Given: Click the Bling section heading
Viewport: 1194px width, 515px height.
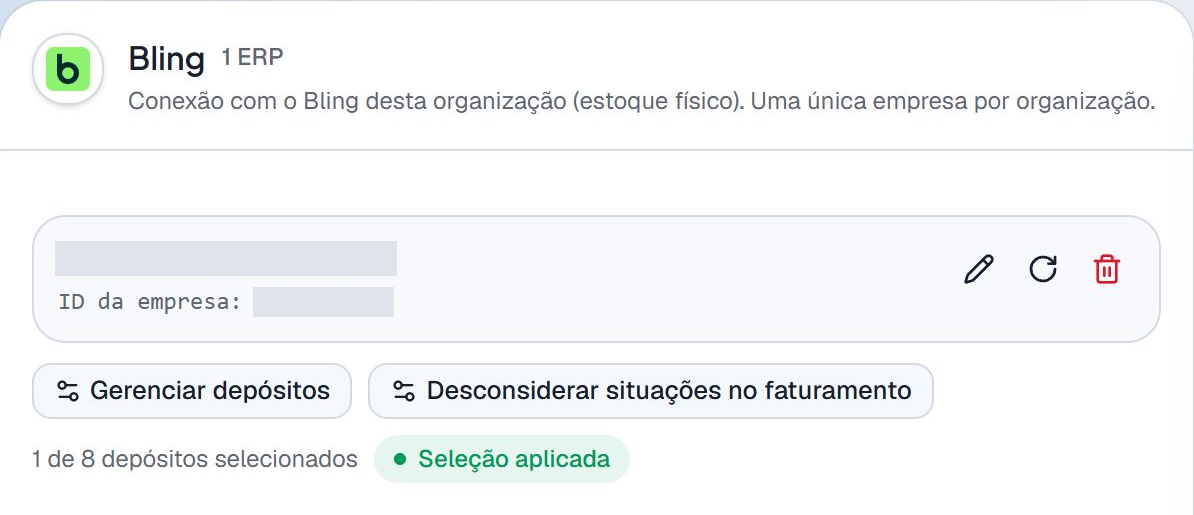Looking at the screenshot, I should [x=167, y=59].
